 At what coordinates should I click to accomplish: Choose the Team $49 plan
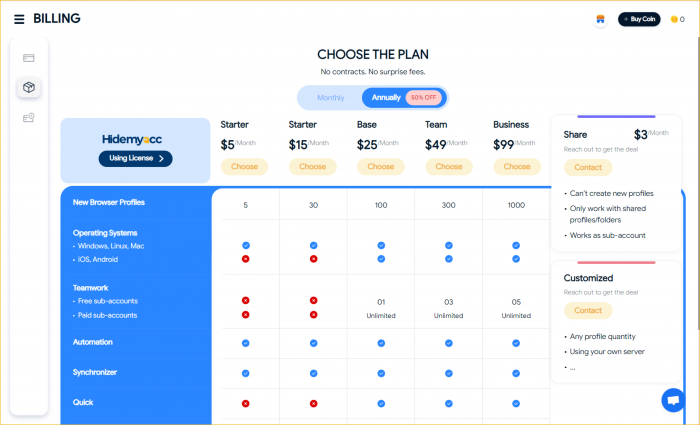tap(449, 167)
